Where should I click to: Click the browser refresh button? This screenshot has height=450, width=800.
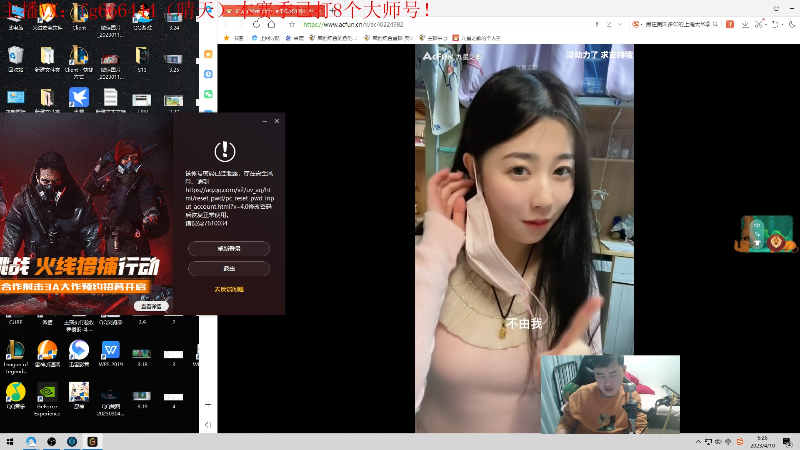[256, 24]
